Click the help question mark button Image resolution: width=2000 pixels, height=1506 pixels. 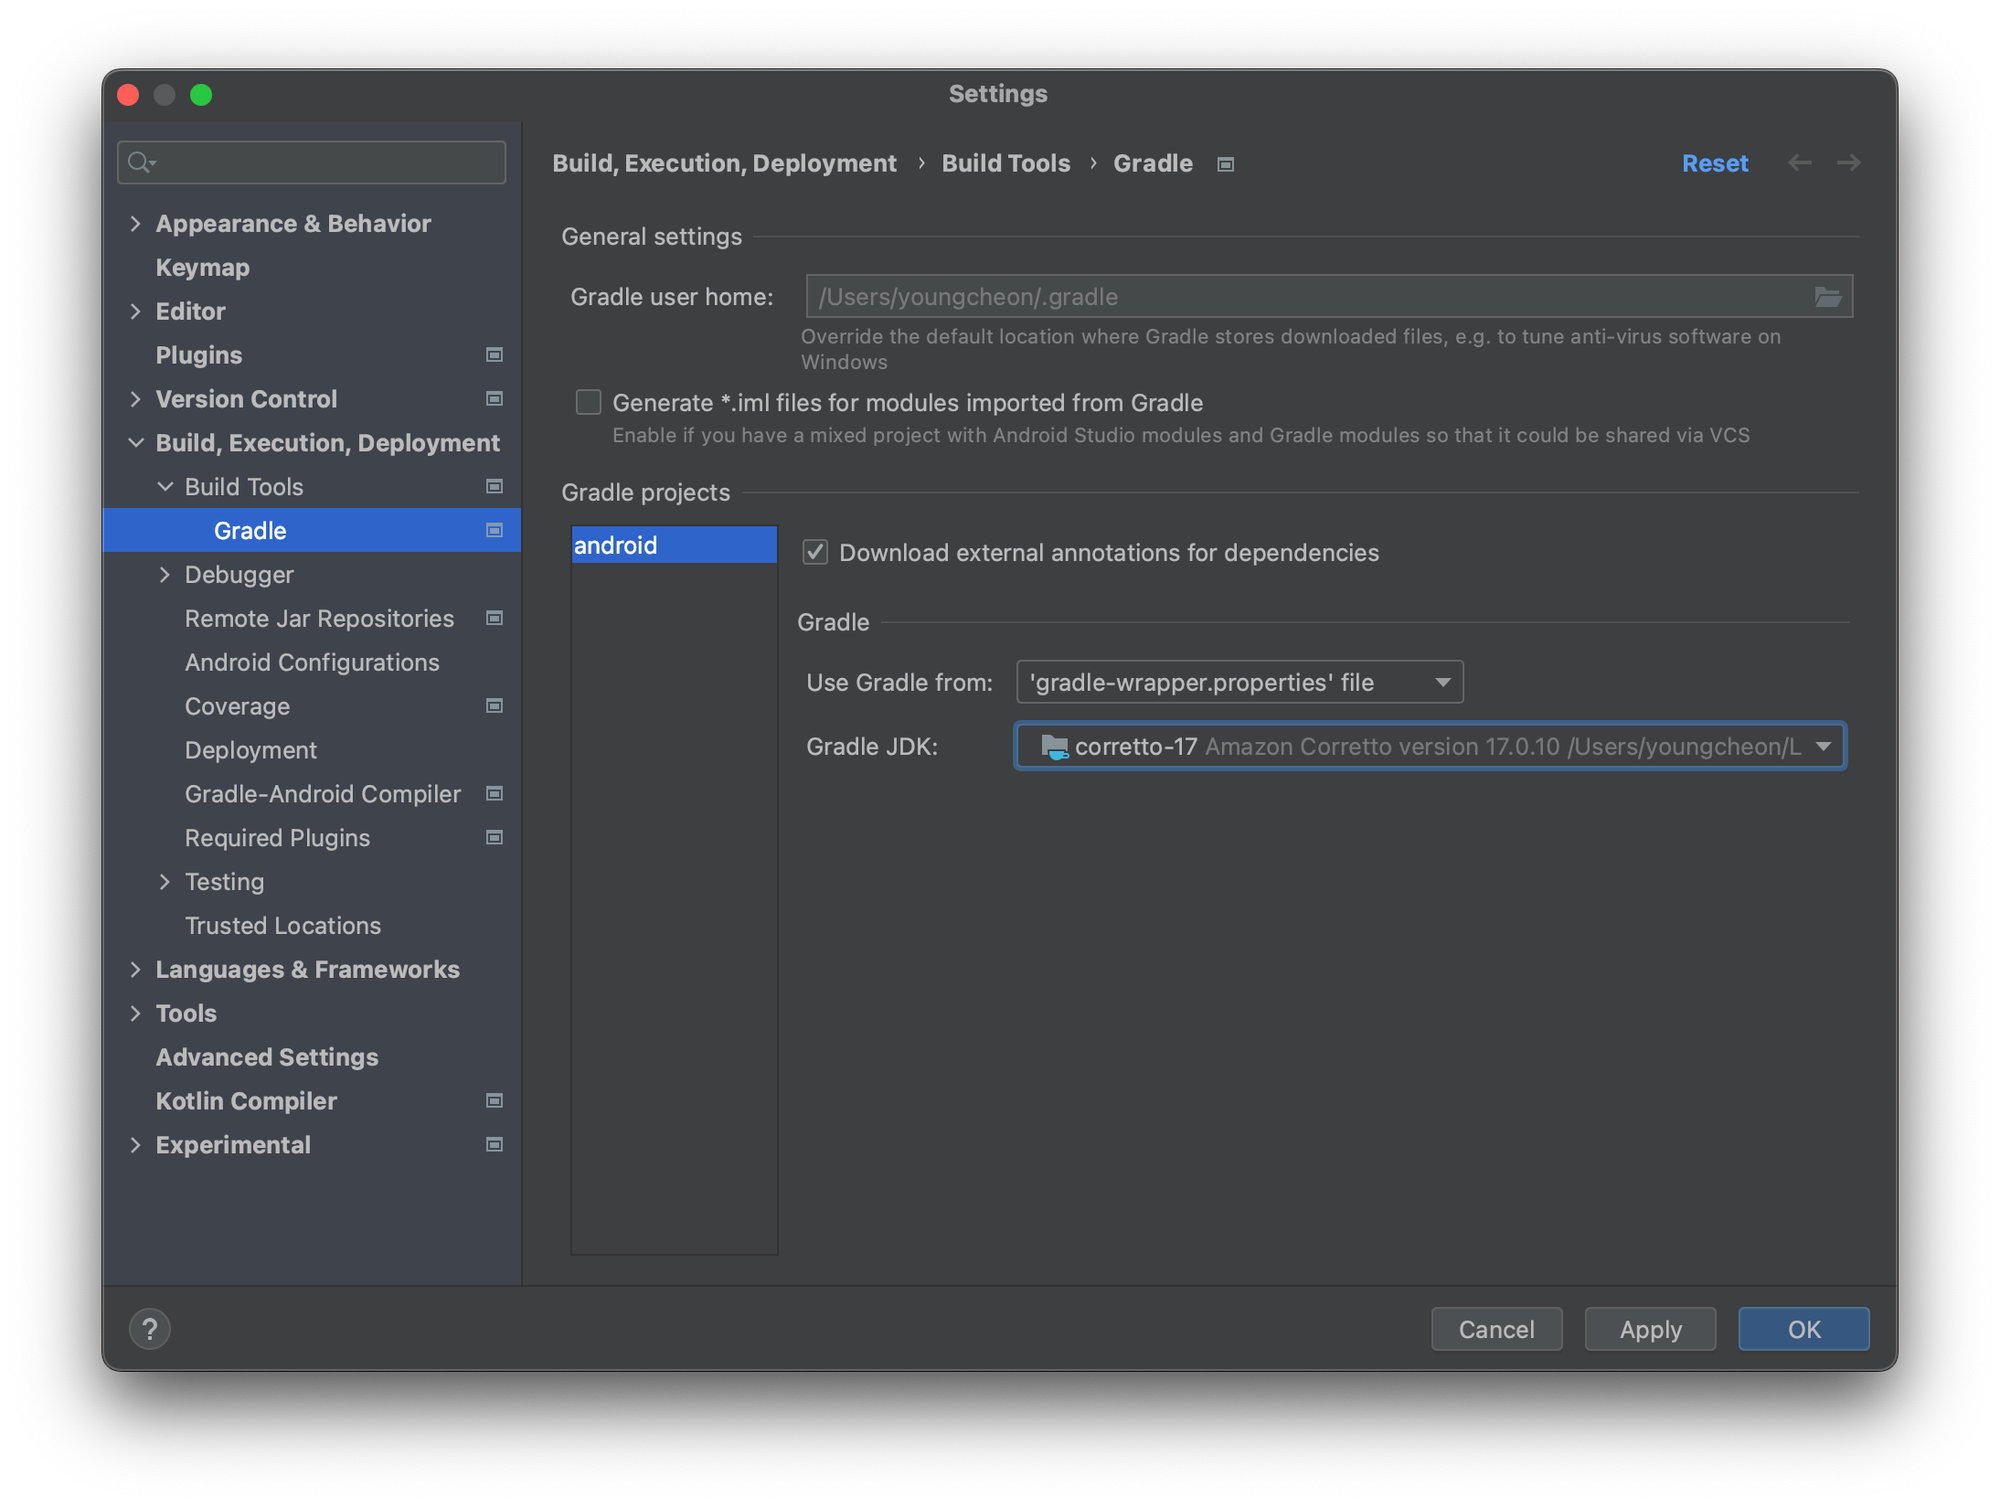pyautogui.click(x=150, y=1329)
